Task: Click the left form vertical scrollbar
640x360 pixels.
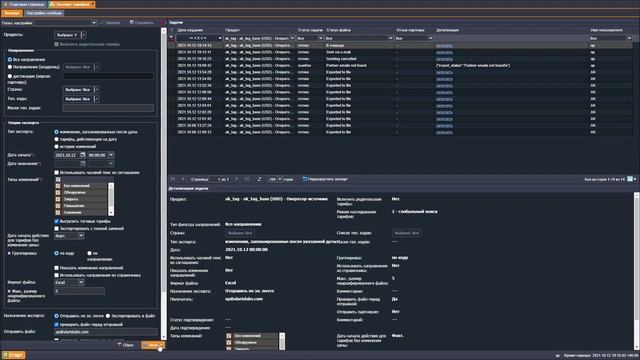Action: tap(164, 184)
